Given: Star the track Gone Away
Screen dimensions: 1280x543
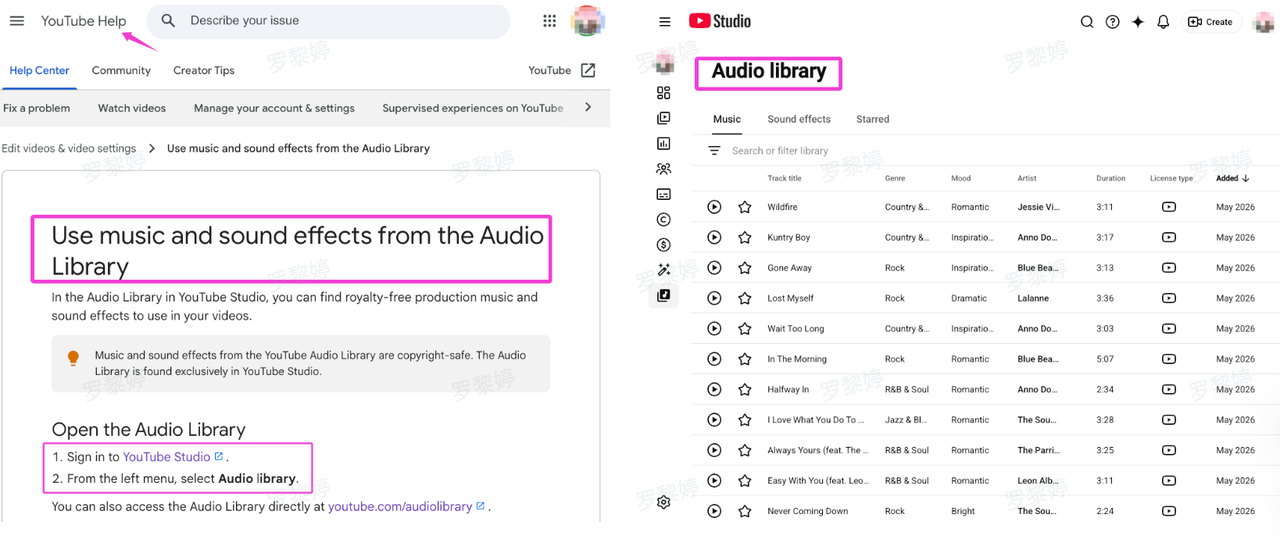Looking at the screenshot, I should point(745,268).
